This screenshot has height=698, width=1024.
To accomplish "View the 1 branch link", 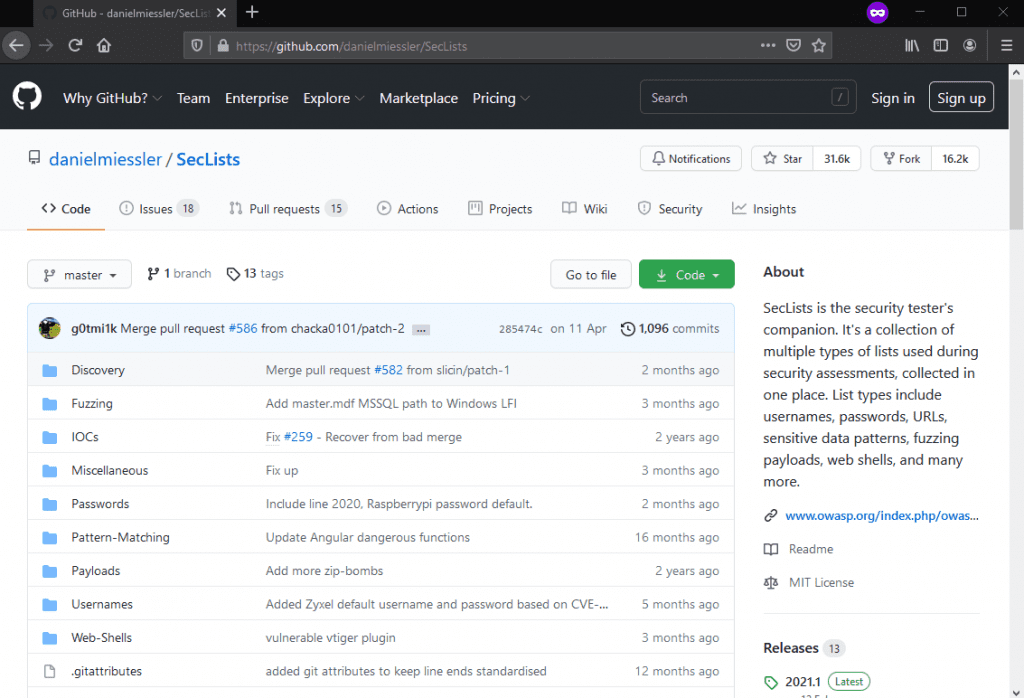I will pyautogui.click(x=180, y=274).
